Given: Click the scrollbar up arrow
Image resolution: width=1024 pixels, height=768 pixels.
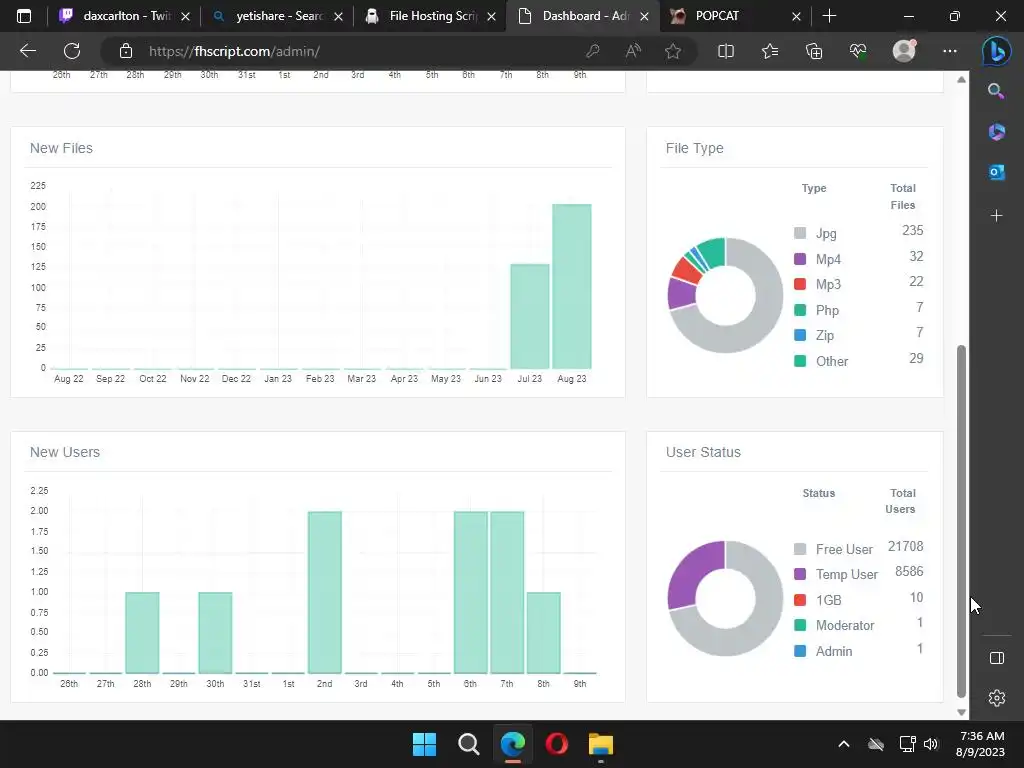Looking at the screenshot, I should pos(961,80).
